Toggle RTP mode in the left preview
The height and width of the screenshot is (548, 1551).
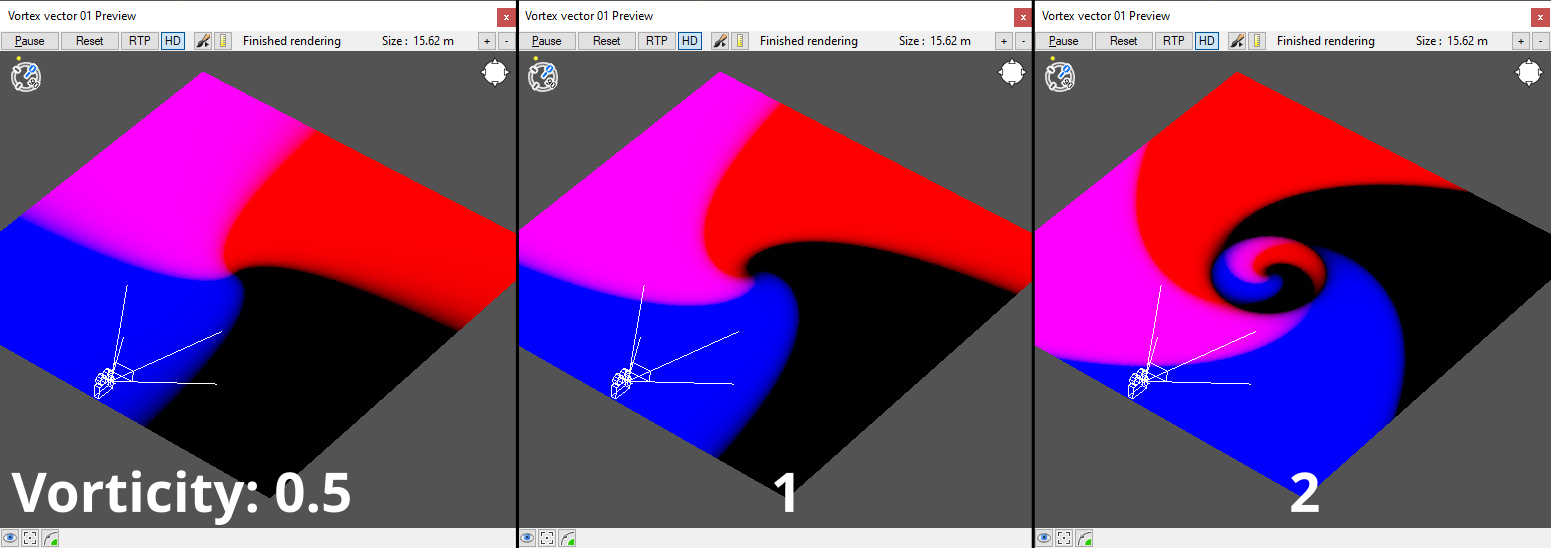click(x=139, y=41)
